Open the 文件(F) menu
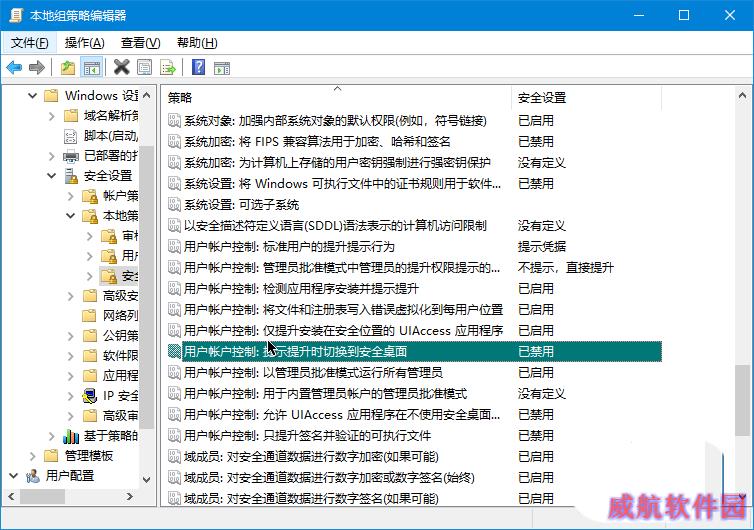 click(29, 43)
